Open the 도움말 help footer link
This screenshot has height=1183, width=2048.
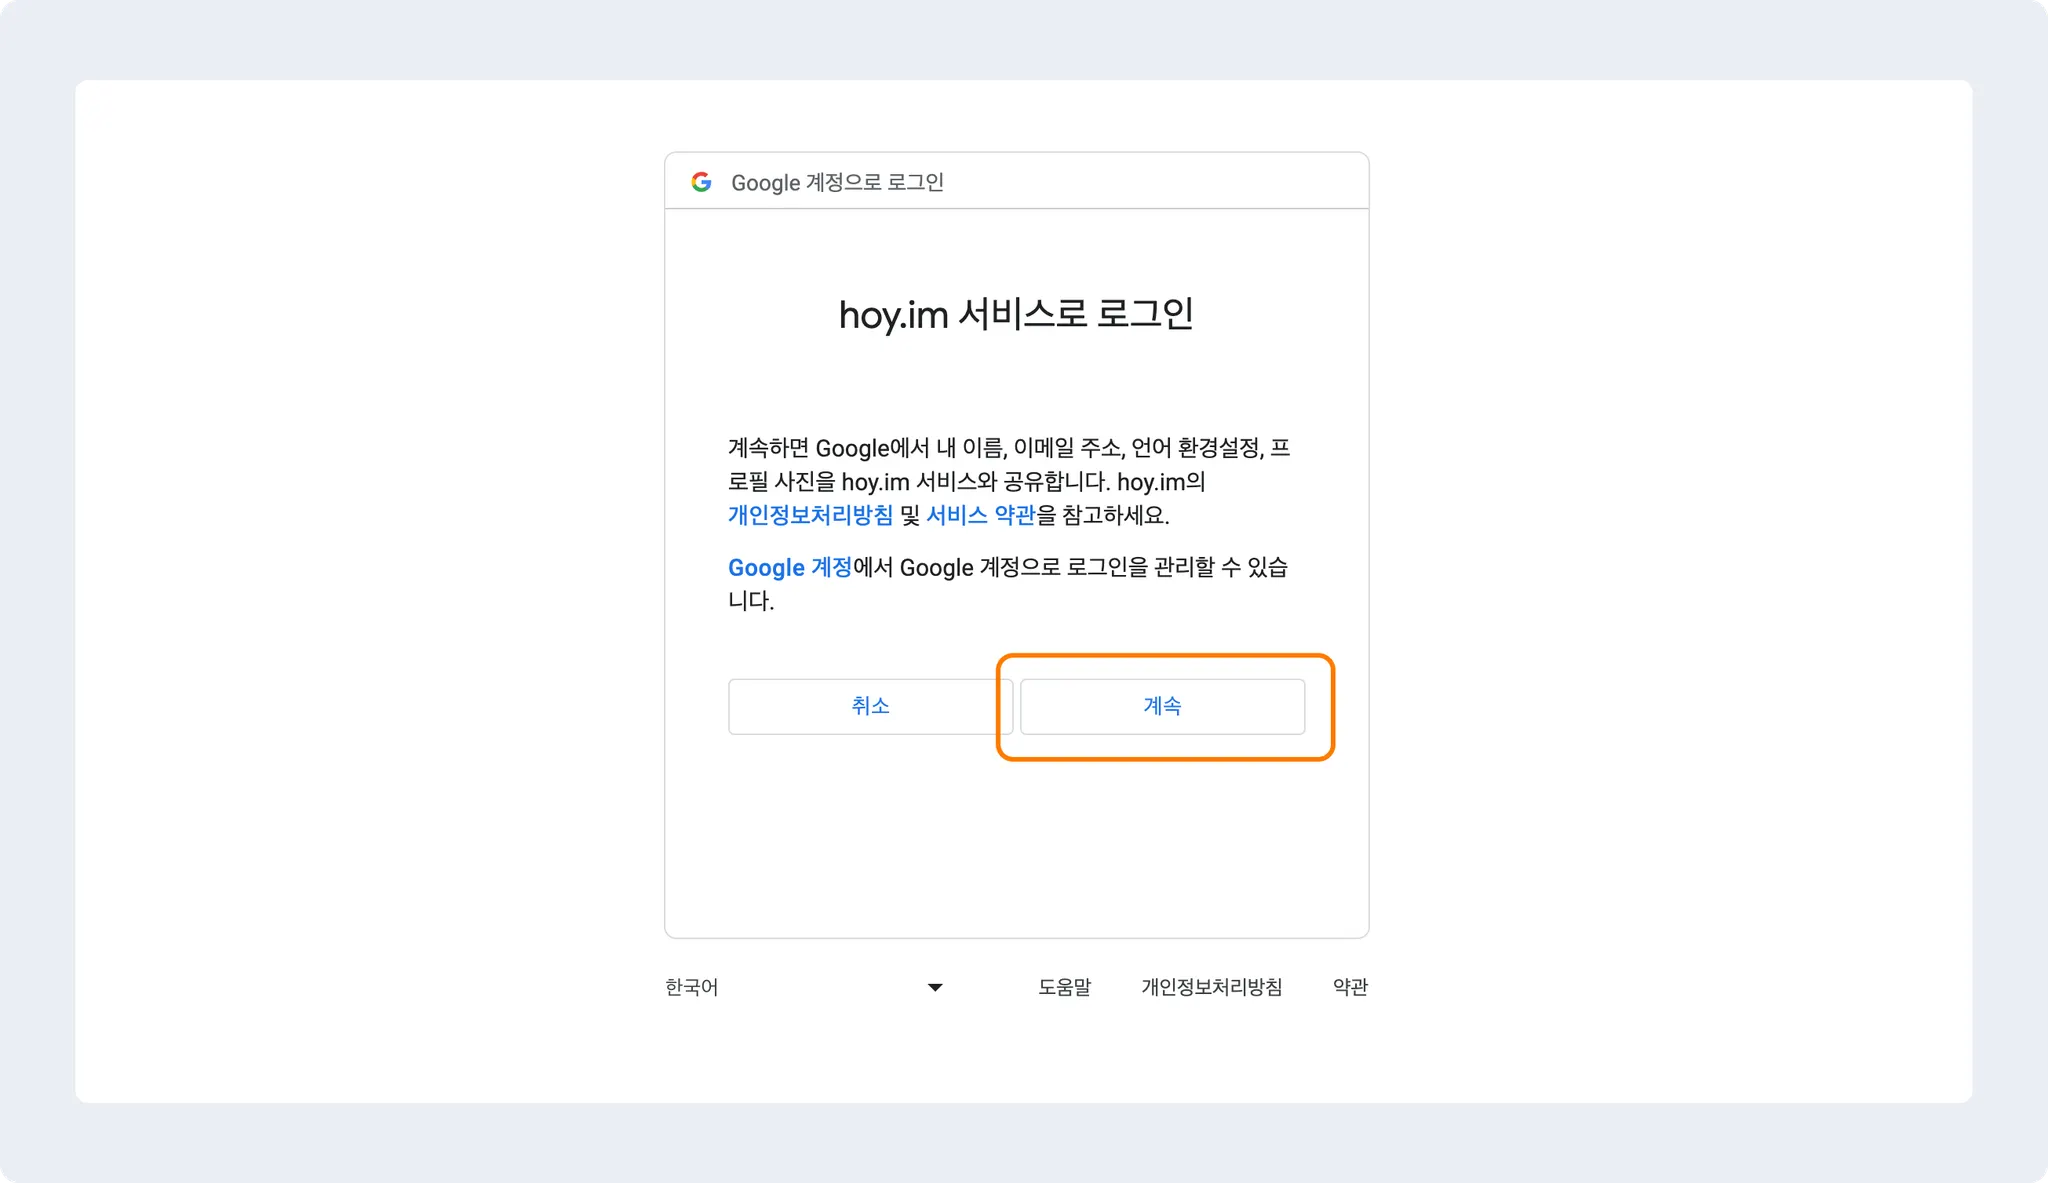point(1064,987)
